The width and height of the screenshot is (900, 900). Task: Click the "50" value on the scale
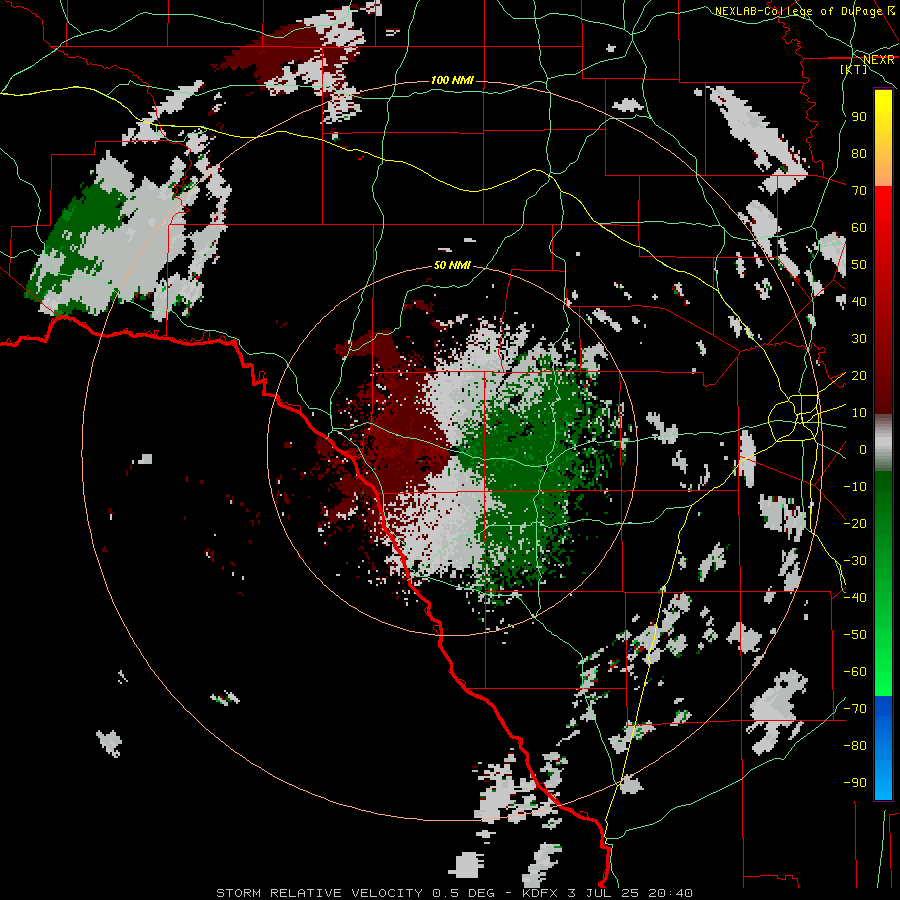pyautogui.click(x=859, y=265)
